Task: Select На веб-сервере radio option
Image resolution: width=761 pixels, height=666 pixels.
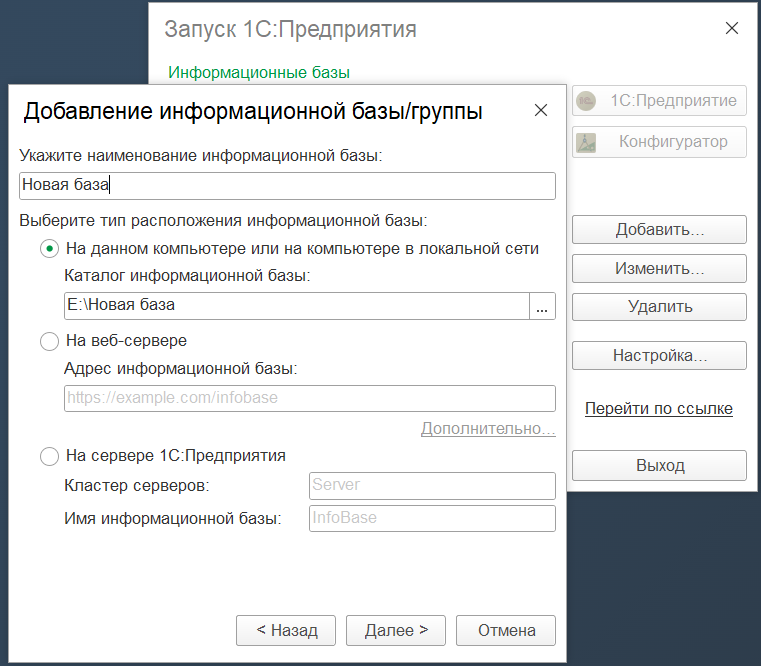Action: 49,341
